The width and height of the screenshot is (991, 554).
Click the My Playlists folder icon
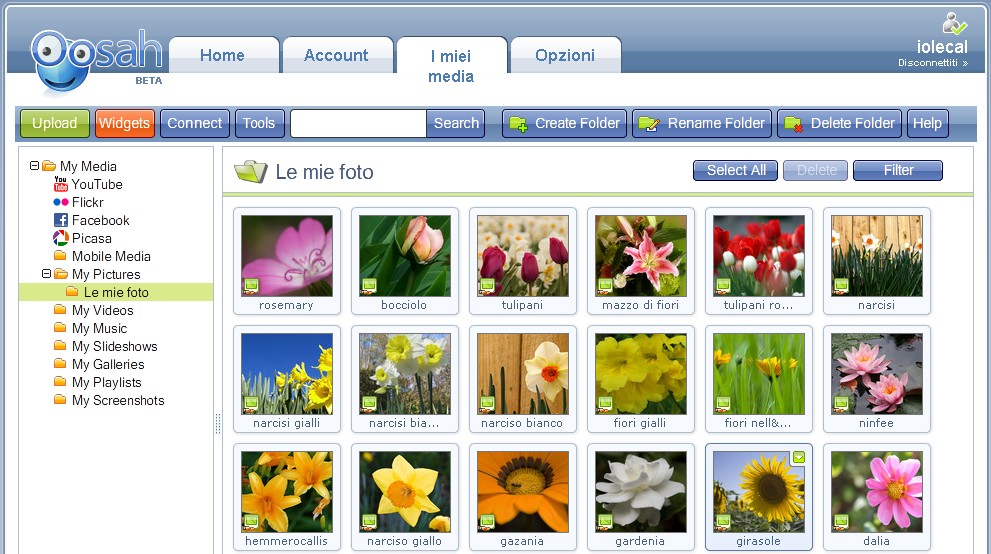(x=60, y=382)
